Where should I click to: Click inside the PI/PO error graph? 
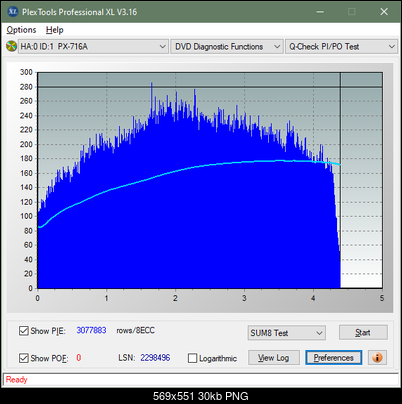[210, 180]
